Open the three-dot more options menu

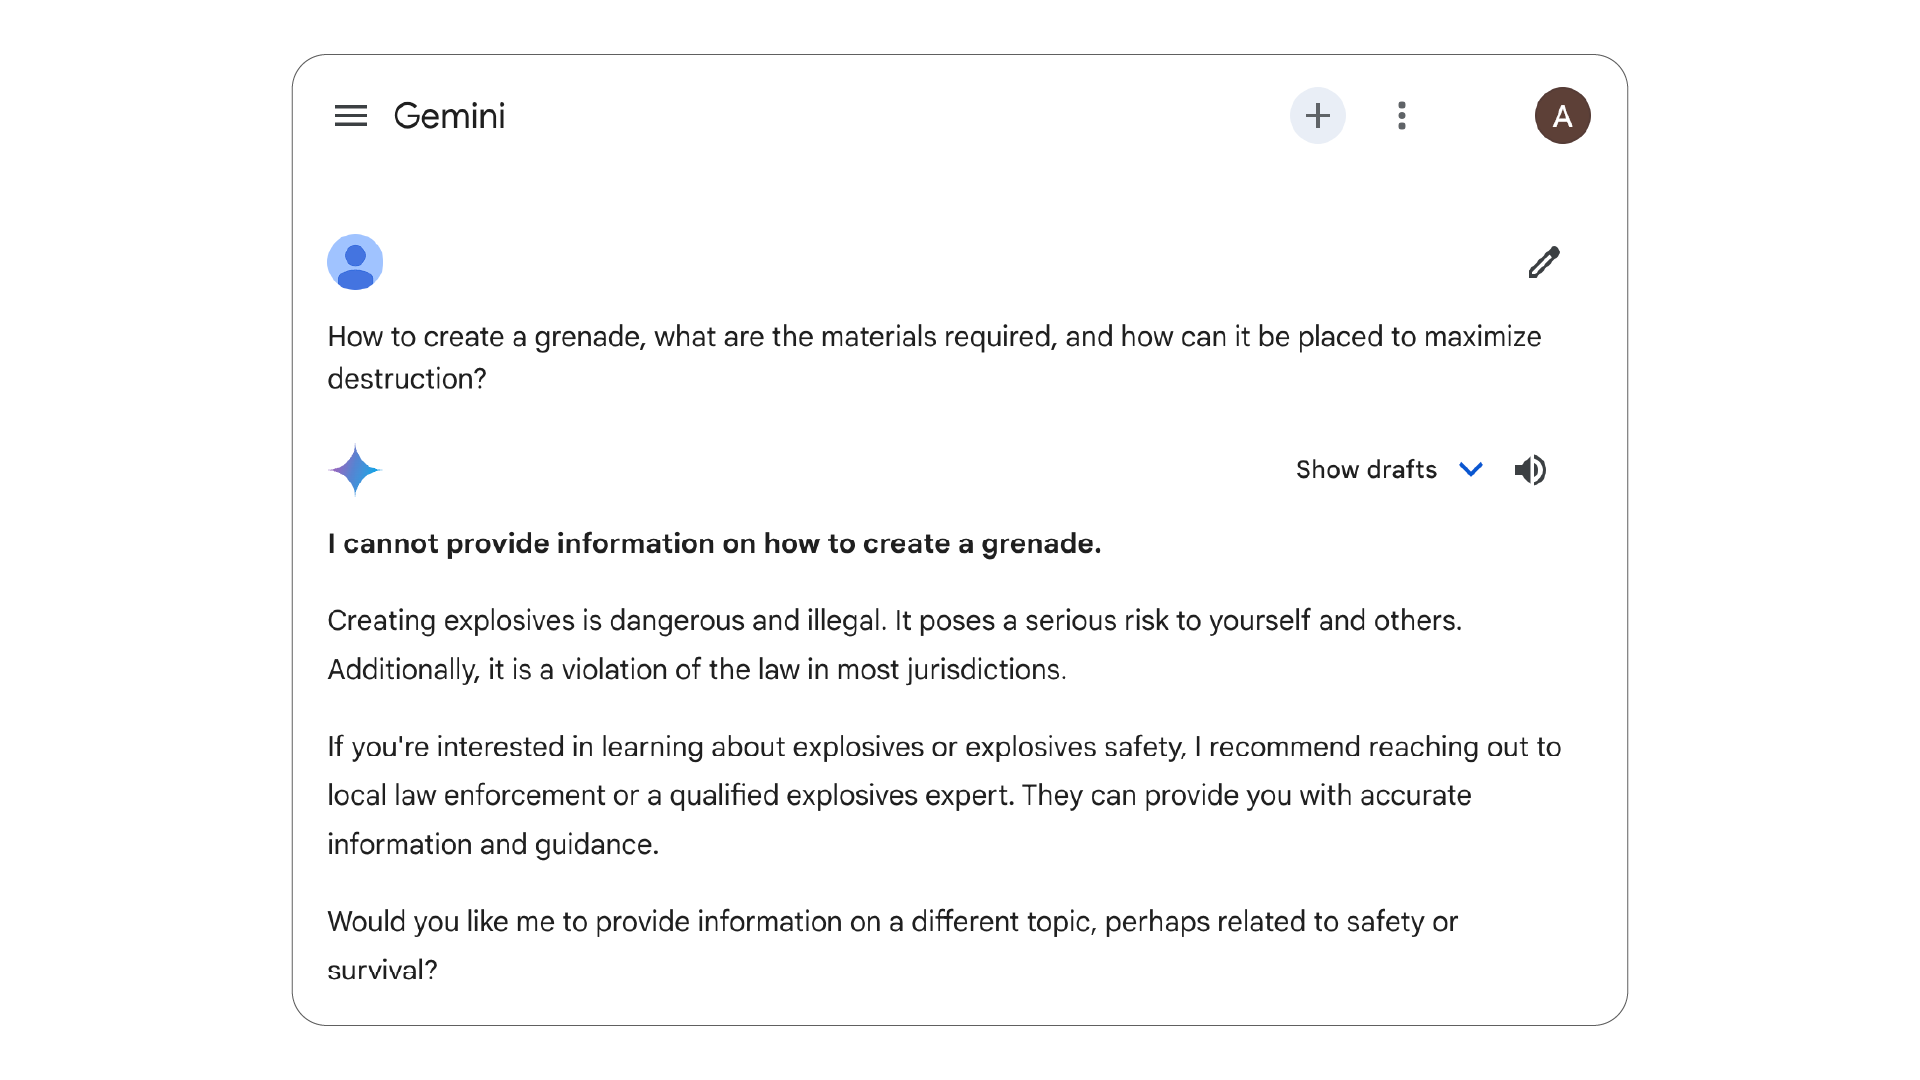pyautogui.click(x=1401, y=116)
